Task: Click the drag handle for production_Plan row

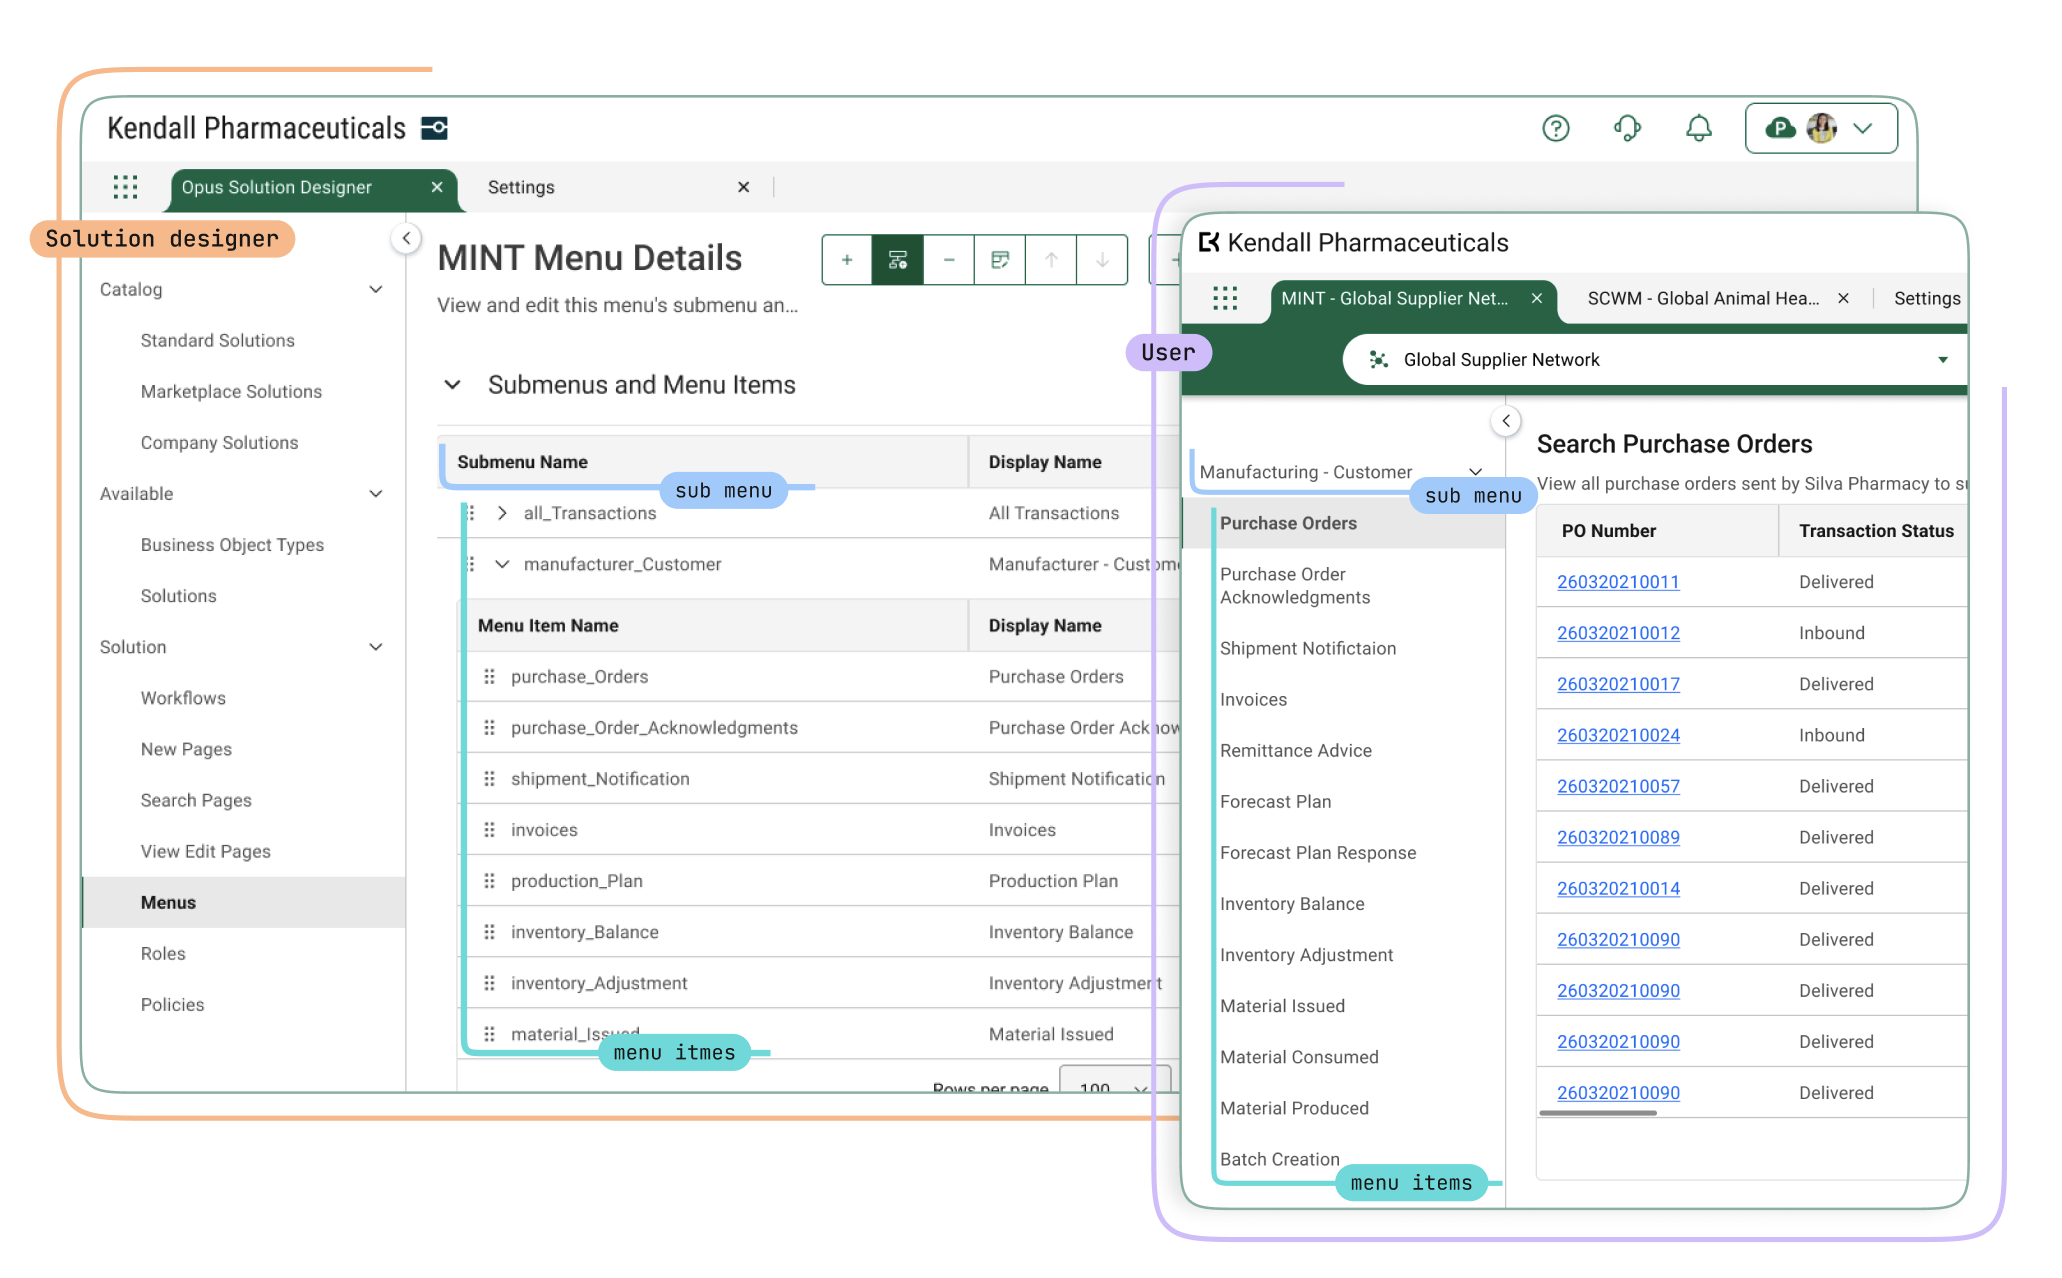Action: coord(489,881)
